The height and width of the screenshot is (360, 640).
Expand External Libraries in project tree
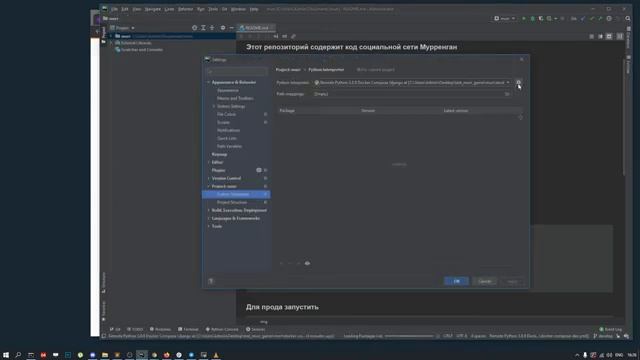pyautogui.click(x=111, y=43)
